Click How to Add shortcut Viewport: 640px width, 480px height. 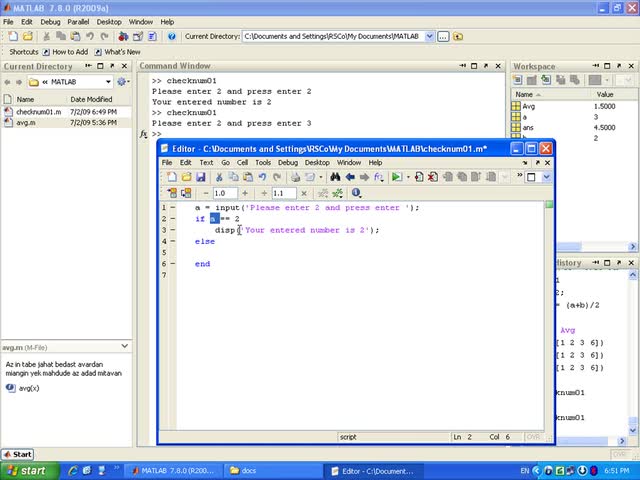click(66, 52)
